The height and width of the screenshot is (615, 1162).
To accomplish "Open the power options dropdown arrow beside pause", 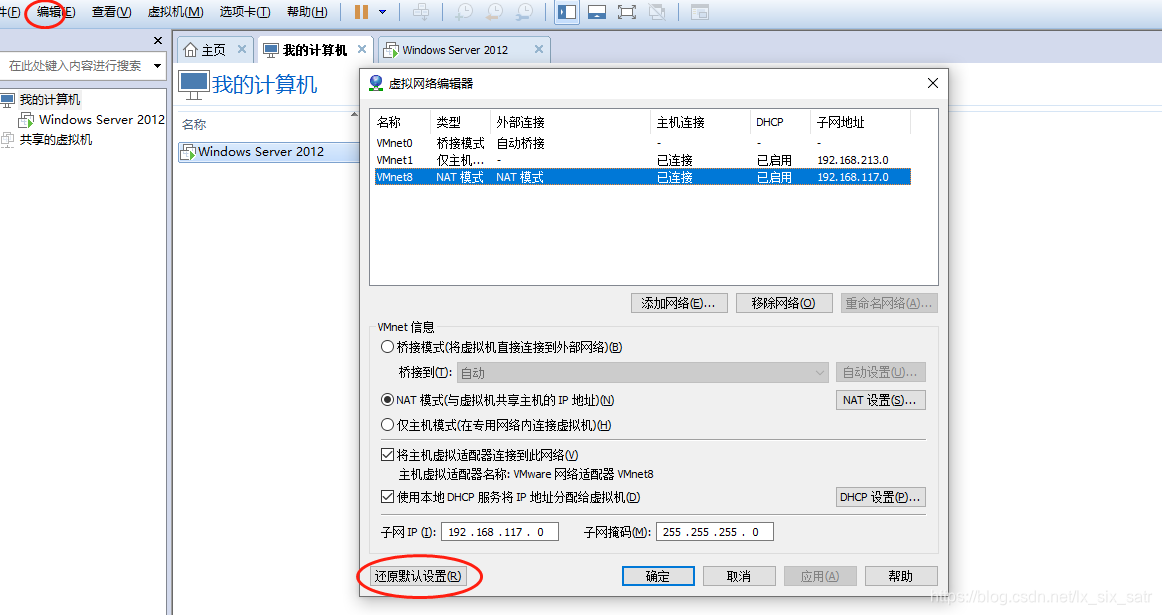I will click(x=382, y=12).
